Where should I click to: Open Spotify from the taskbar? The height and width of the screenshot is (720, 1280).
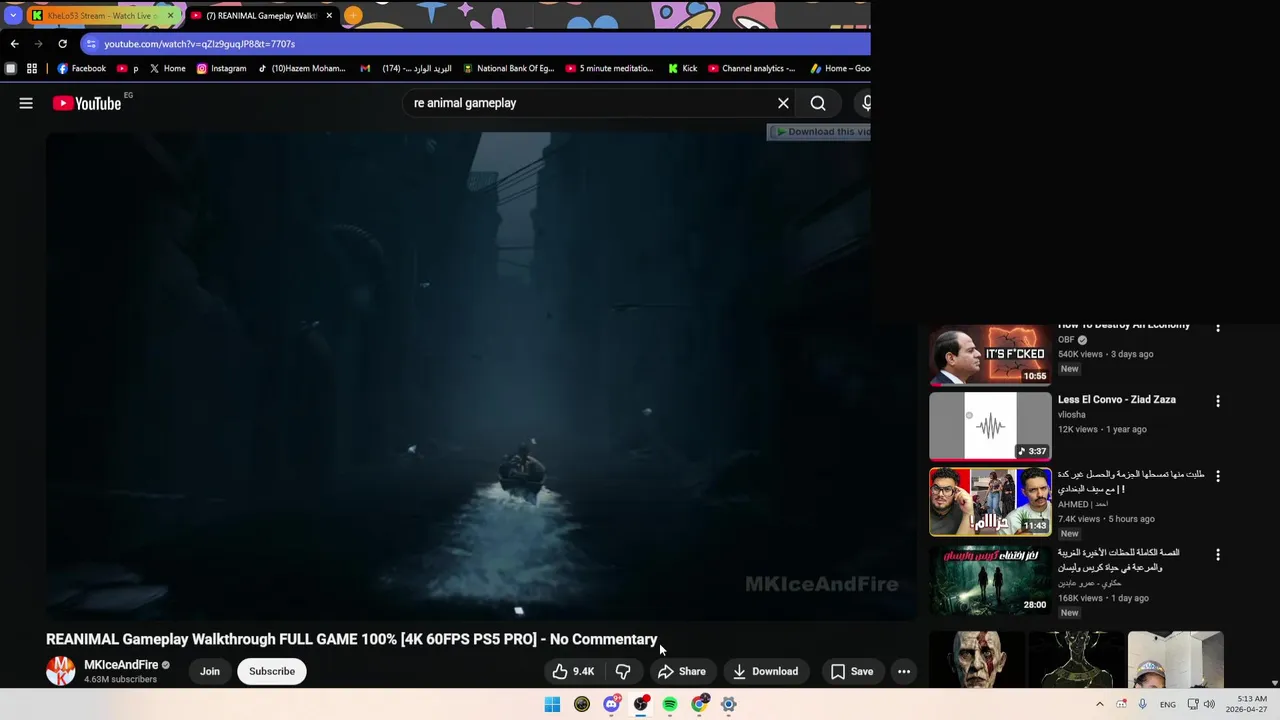pos(670,704)
